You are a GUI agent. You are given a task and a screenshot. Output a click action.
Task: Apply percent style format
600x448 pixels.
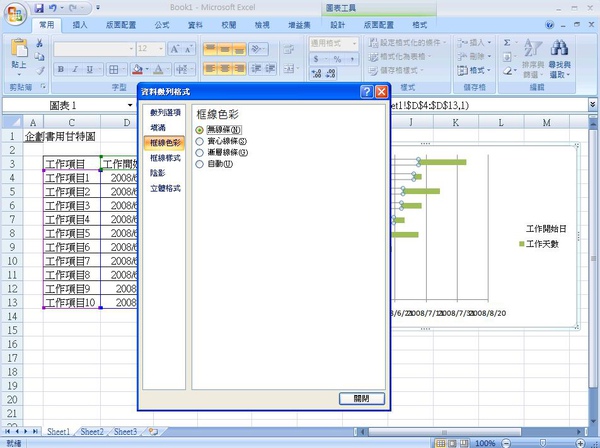click(337, 59)
